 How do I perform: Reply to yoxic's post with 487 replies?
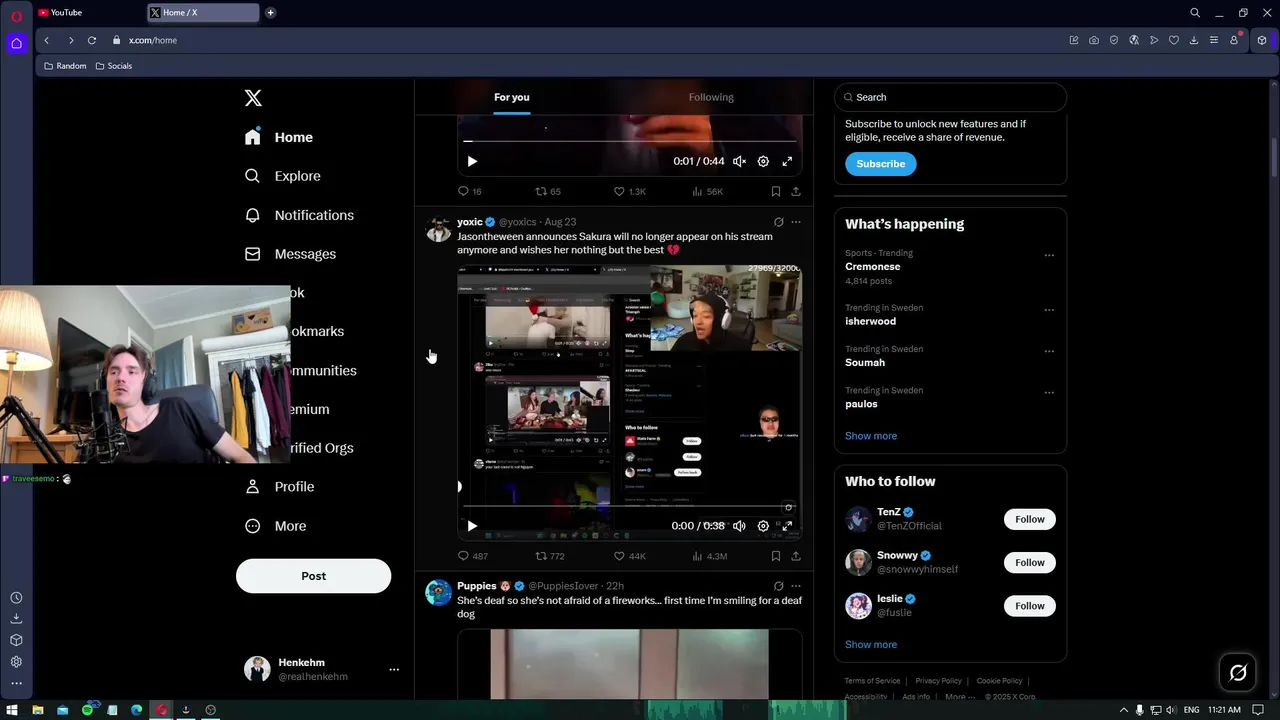point(472,556)
